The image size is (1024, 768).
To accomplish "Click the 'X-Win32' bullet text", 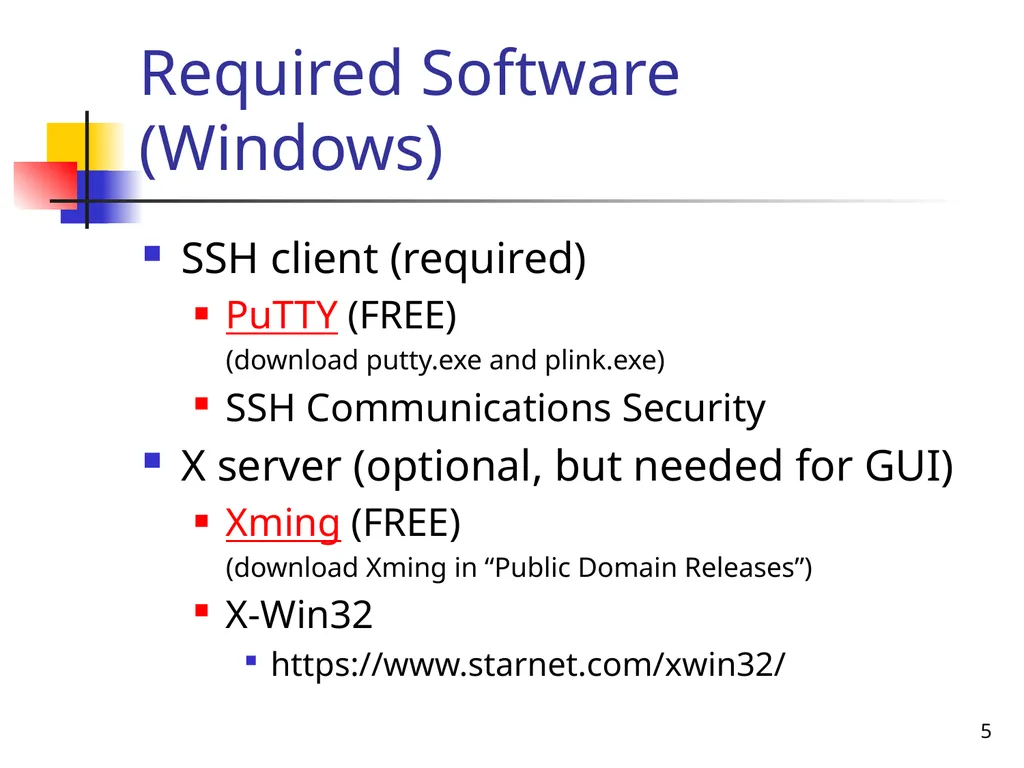I will [x=299, y=615].
